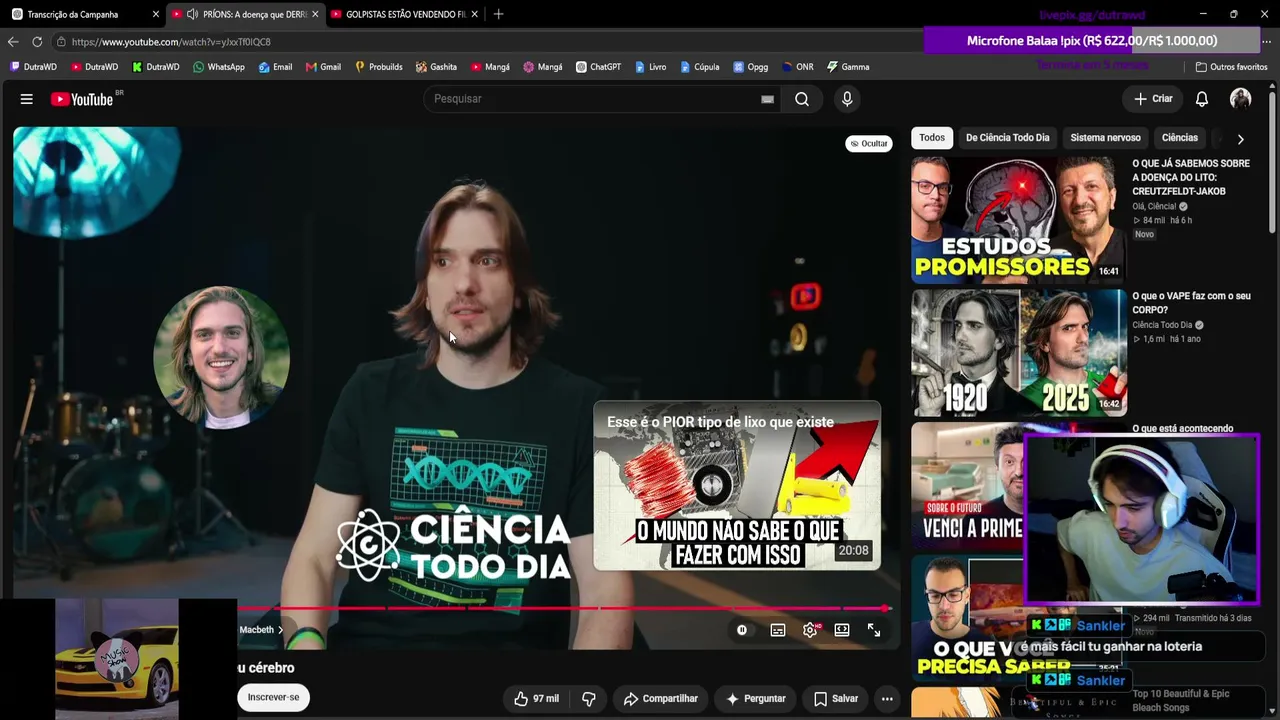
Task: Select the Todos filter chip
Action: (932, 138)
